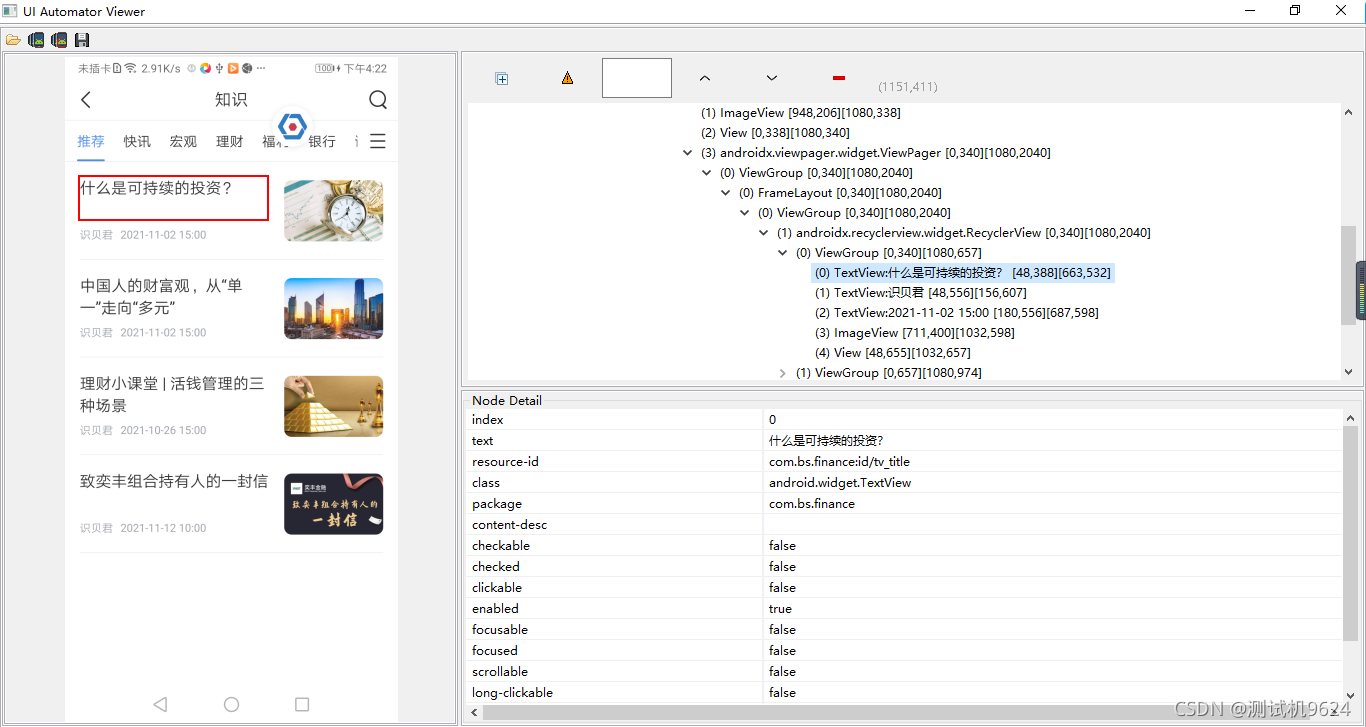Capture compressed hierarchy screenshot (second phone icon)
1366x727 pixels.
(x=59, y=40)
